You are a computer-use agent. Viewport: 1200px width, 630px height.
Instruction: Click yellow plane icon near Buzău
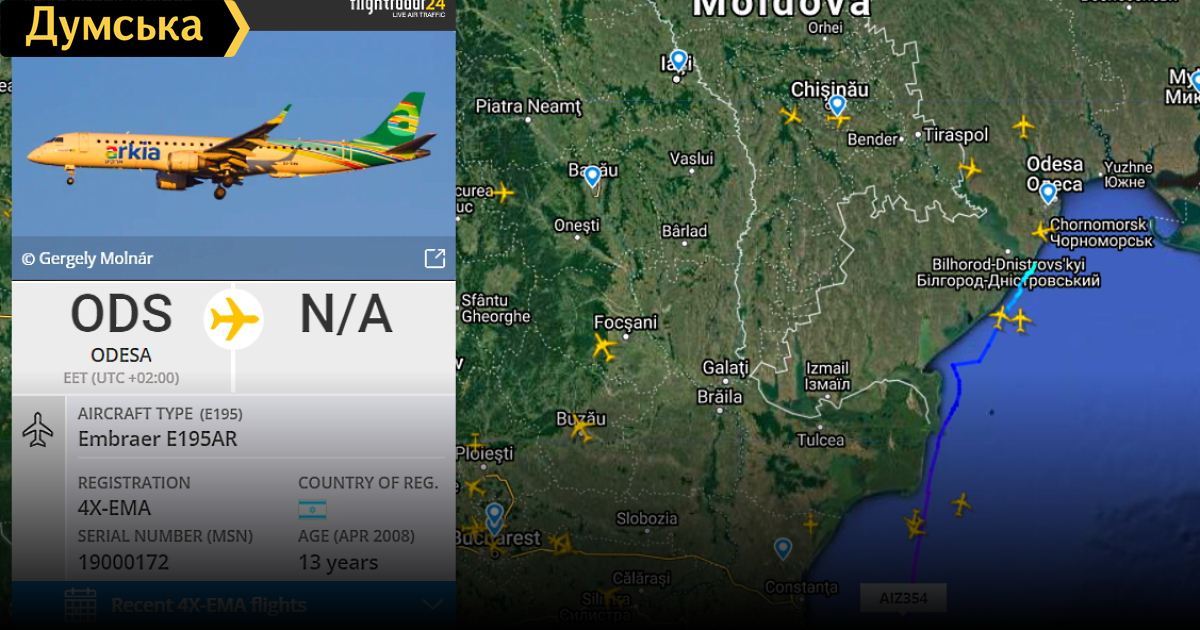pyautogui.click(x=579, y=428)
